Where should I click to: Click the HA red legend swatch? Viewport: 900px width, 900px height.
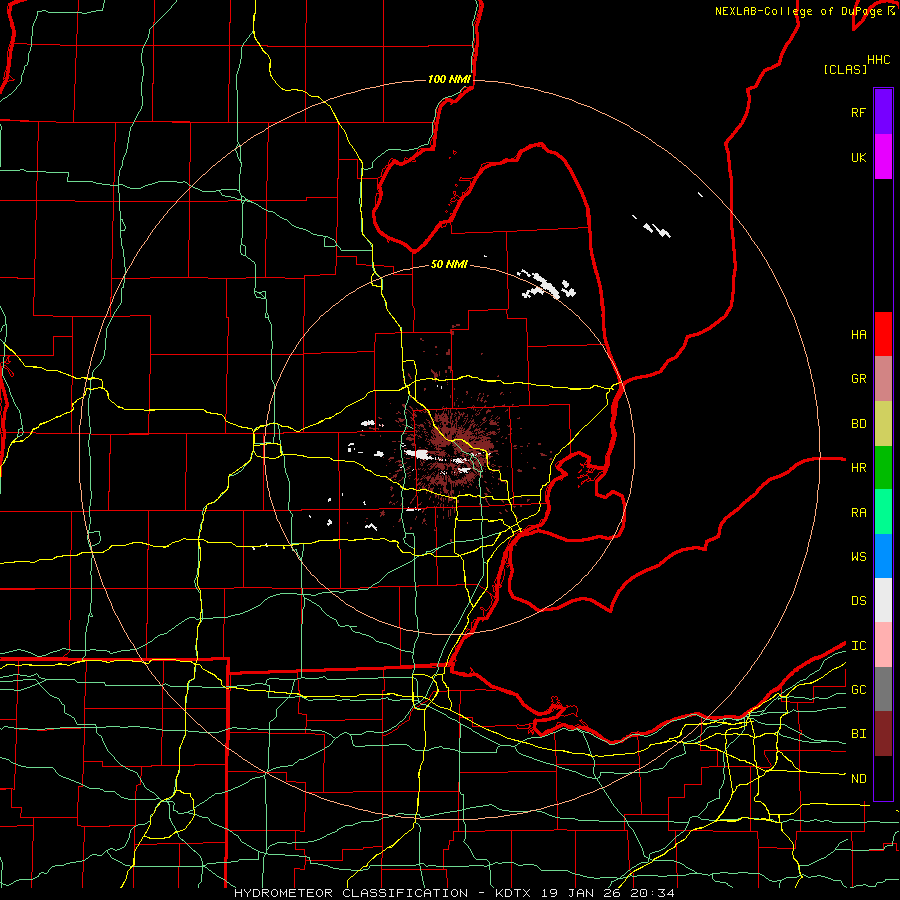click(x=883, y=334)
